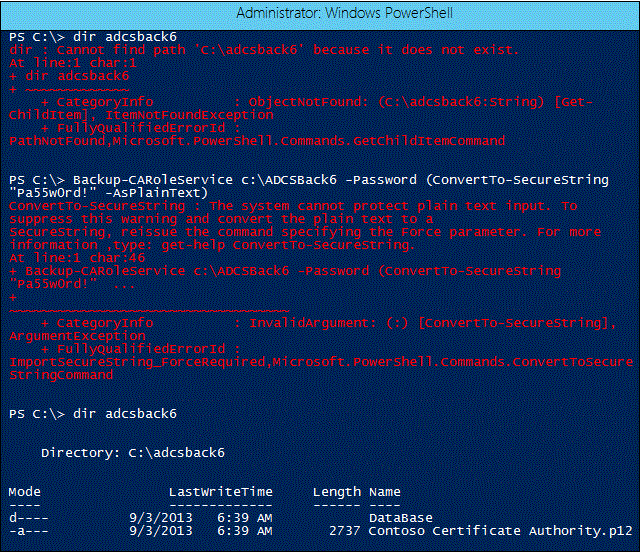
Task: Click the 2737 file length value
Action: click(344, 531)
